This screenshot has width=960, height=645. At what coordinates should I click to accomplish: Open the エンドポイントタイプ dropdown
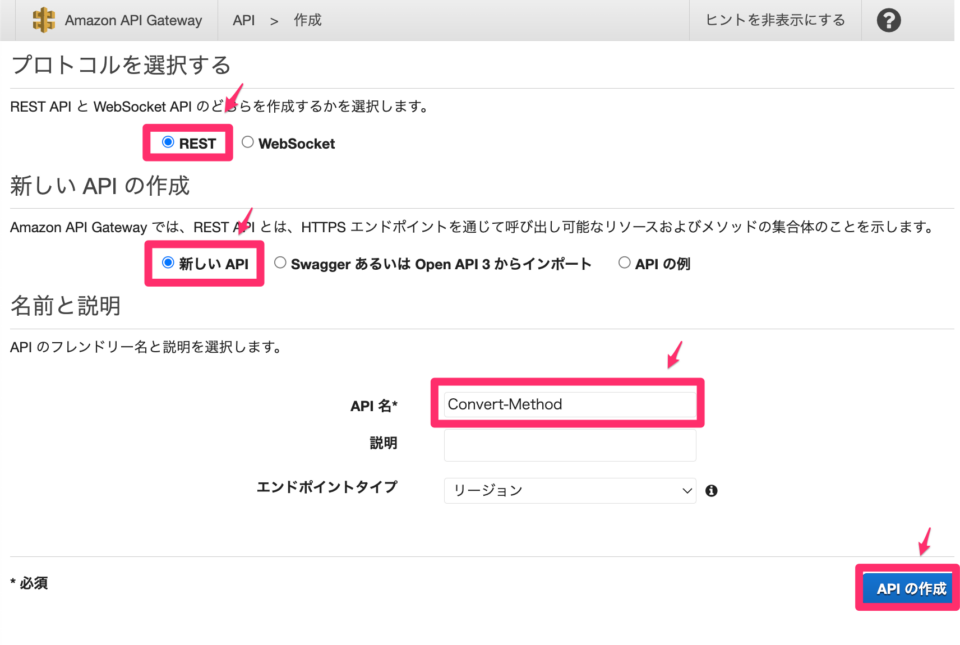click(570, 490)
